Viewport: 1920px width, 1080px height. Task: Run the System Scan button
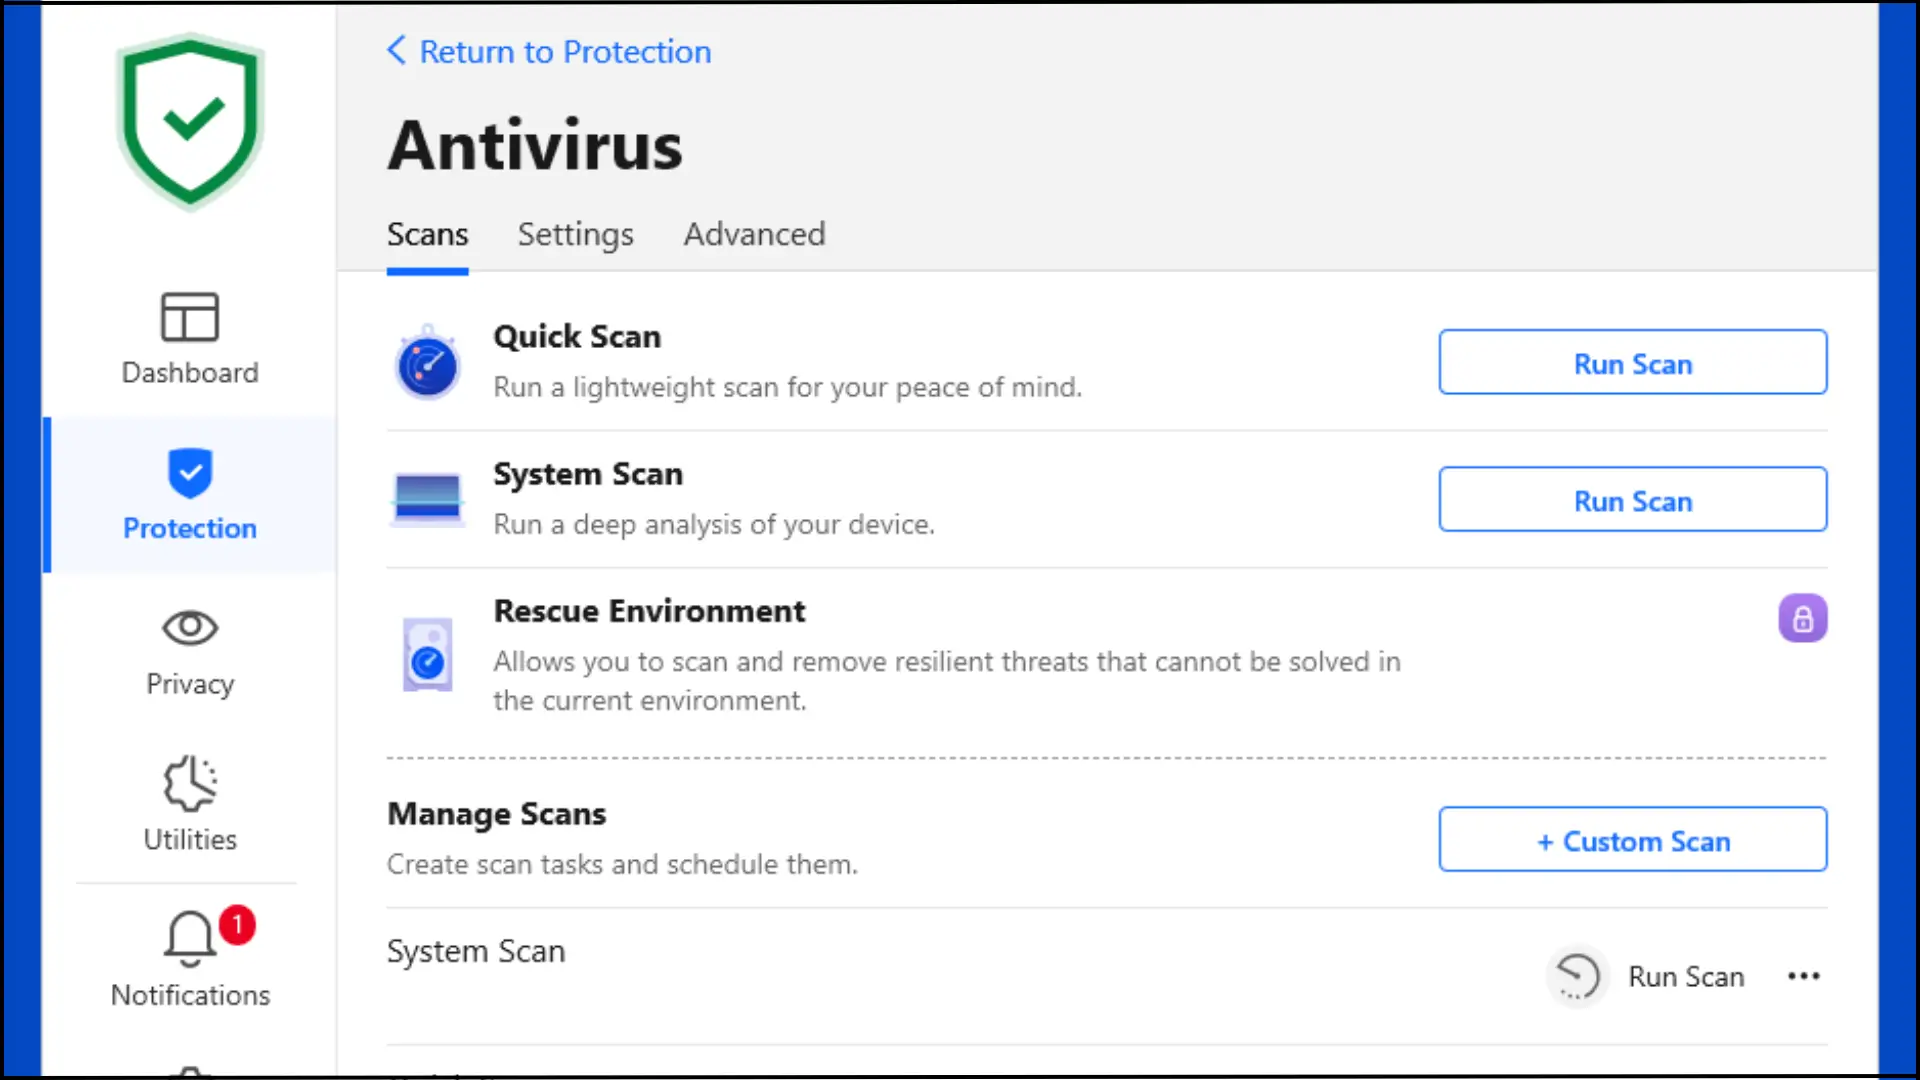pyautogui.click(x=1633, y=499)
